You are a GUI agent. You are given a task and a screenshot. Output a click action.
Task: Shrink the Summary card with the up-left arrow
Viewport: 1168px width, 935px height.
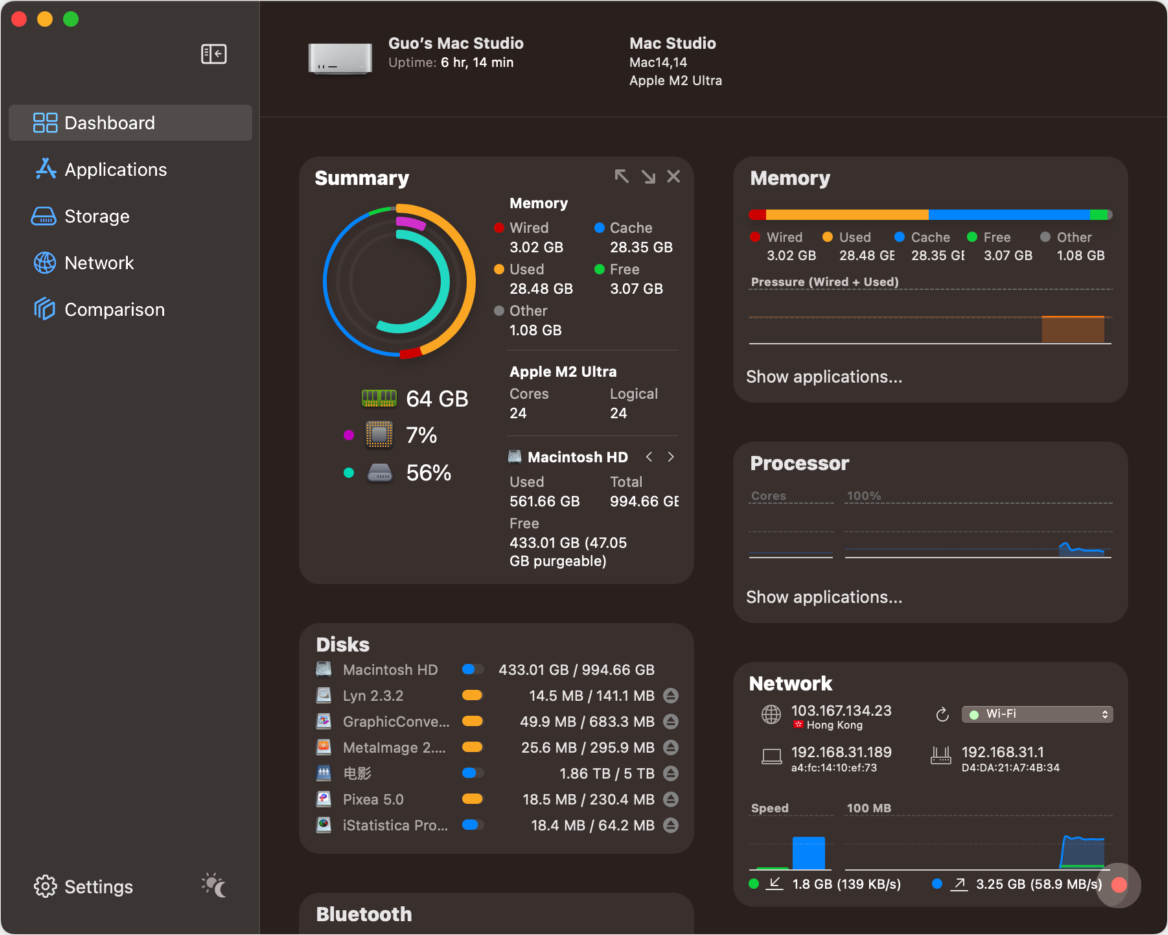[x=621, y=177]
